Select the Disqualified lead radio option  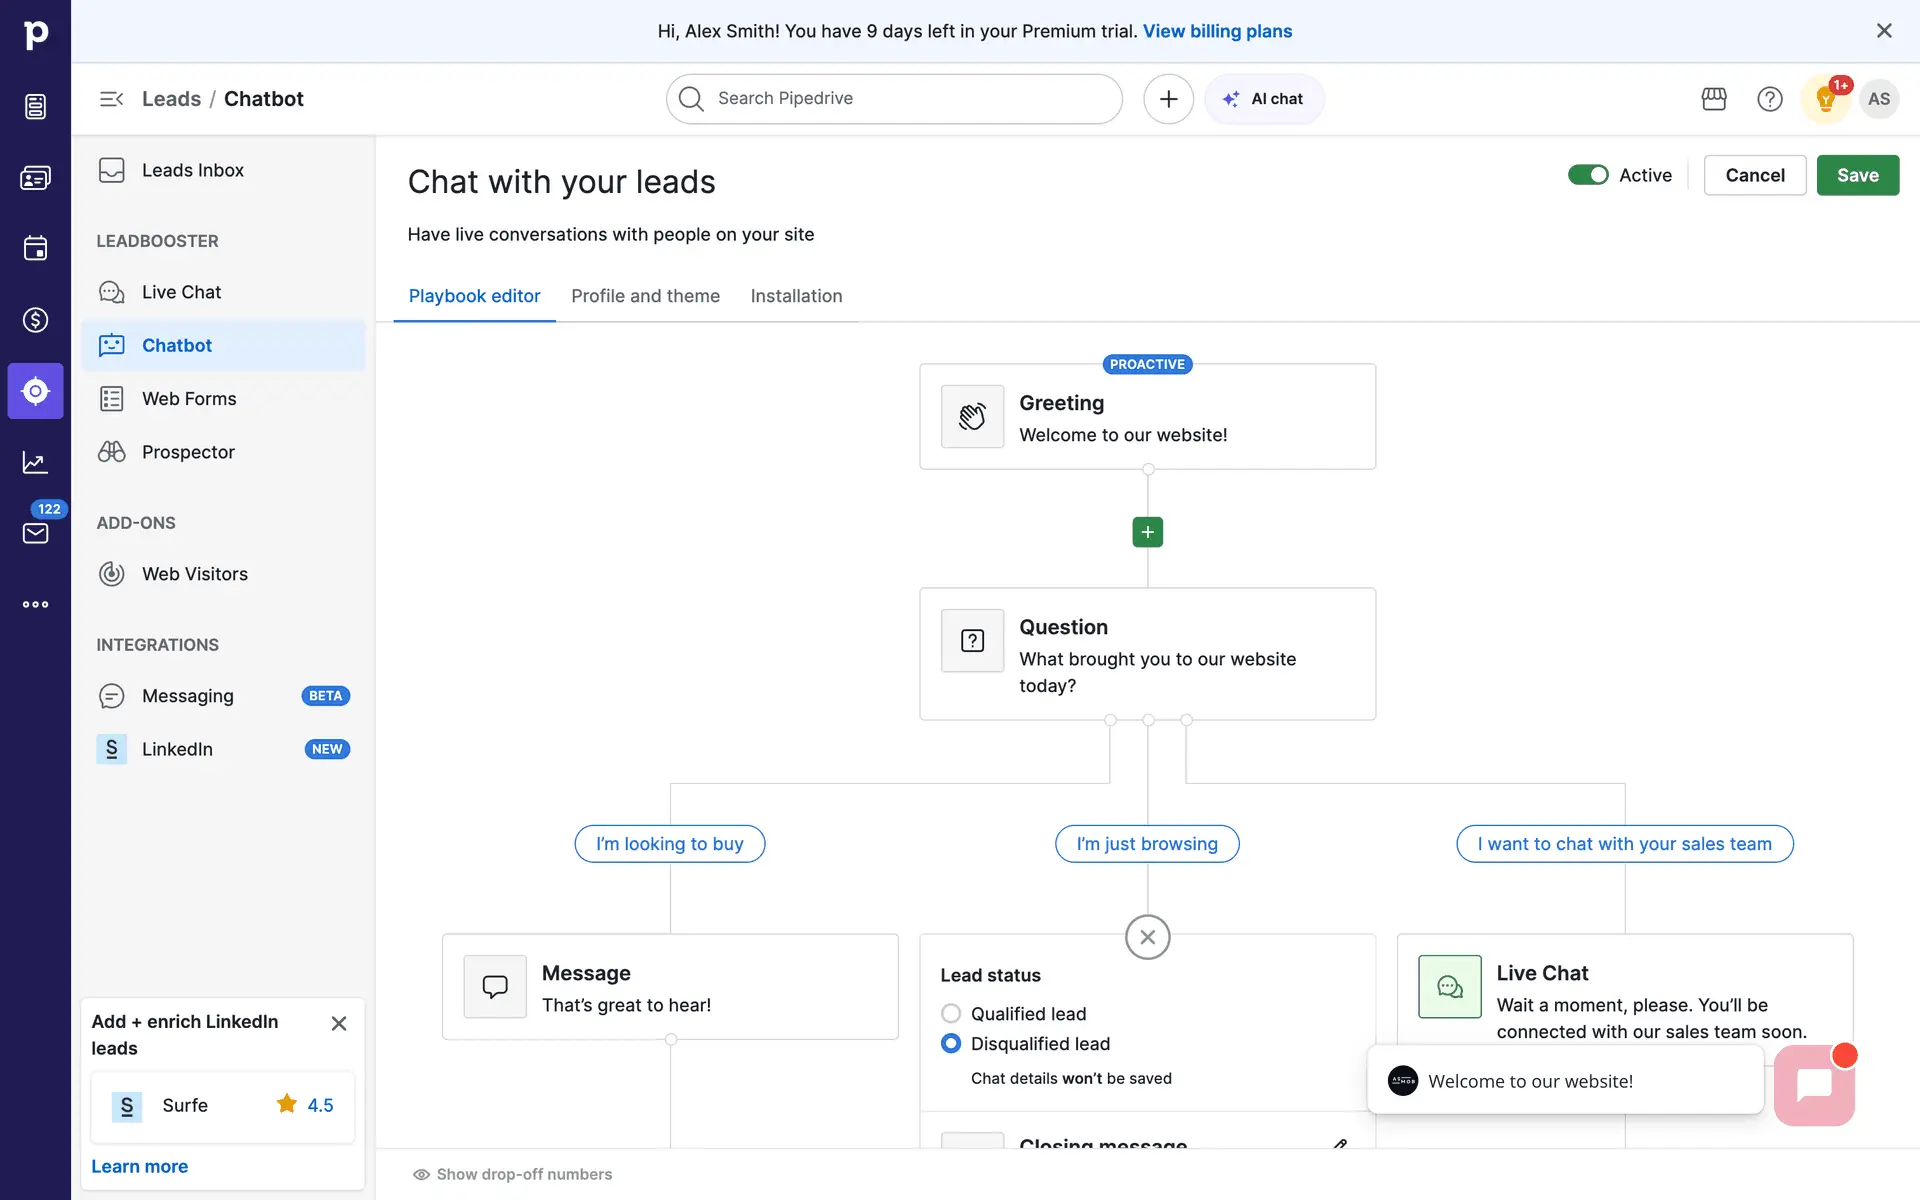(951, 1044)
